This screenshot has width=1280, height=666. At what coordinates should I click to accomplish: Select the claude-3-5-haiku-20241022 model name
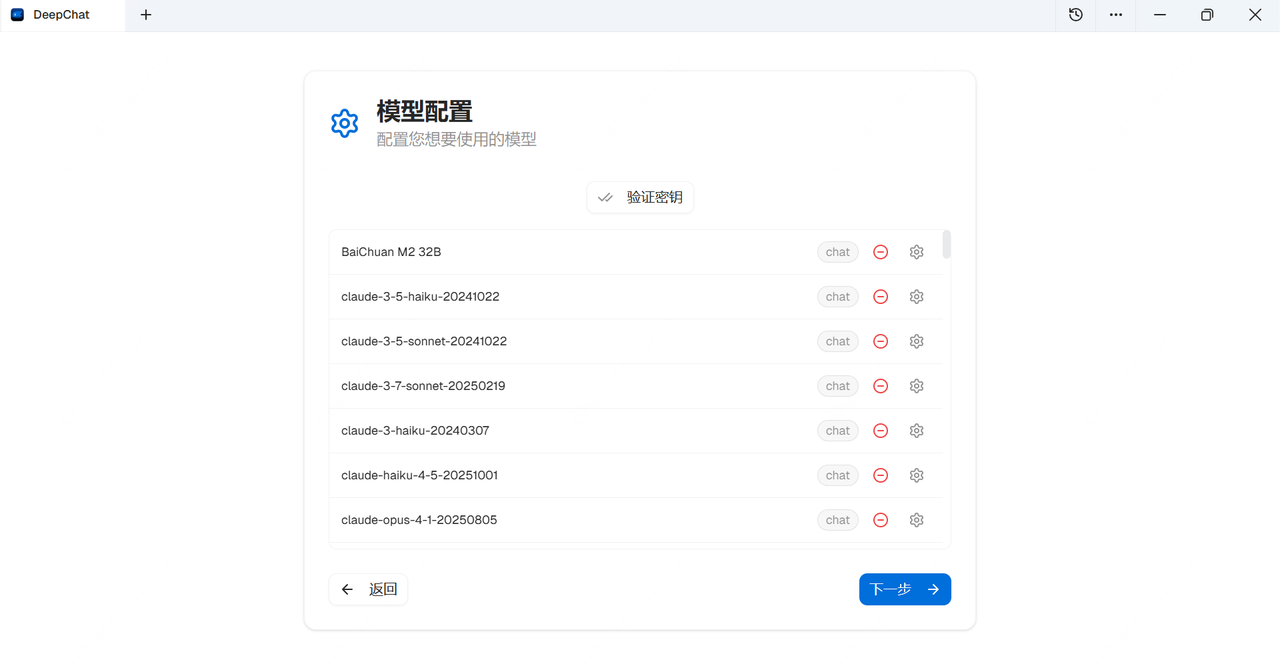420,297
